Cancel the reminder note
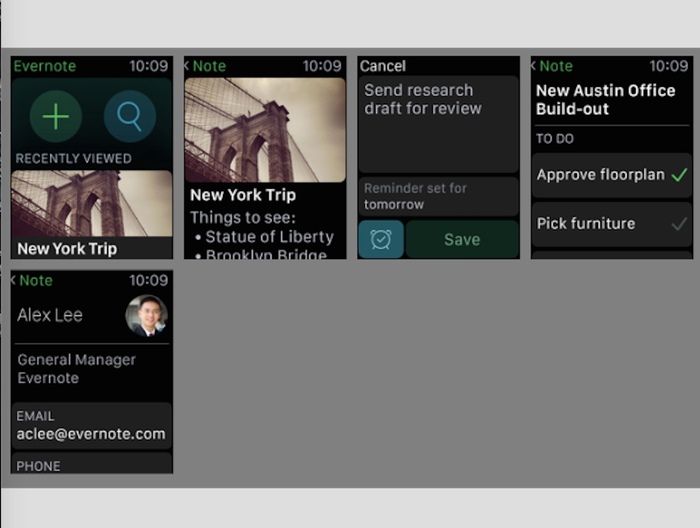700x528 pixels. pyautogui.click(x=383, y=66)
